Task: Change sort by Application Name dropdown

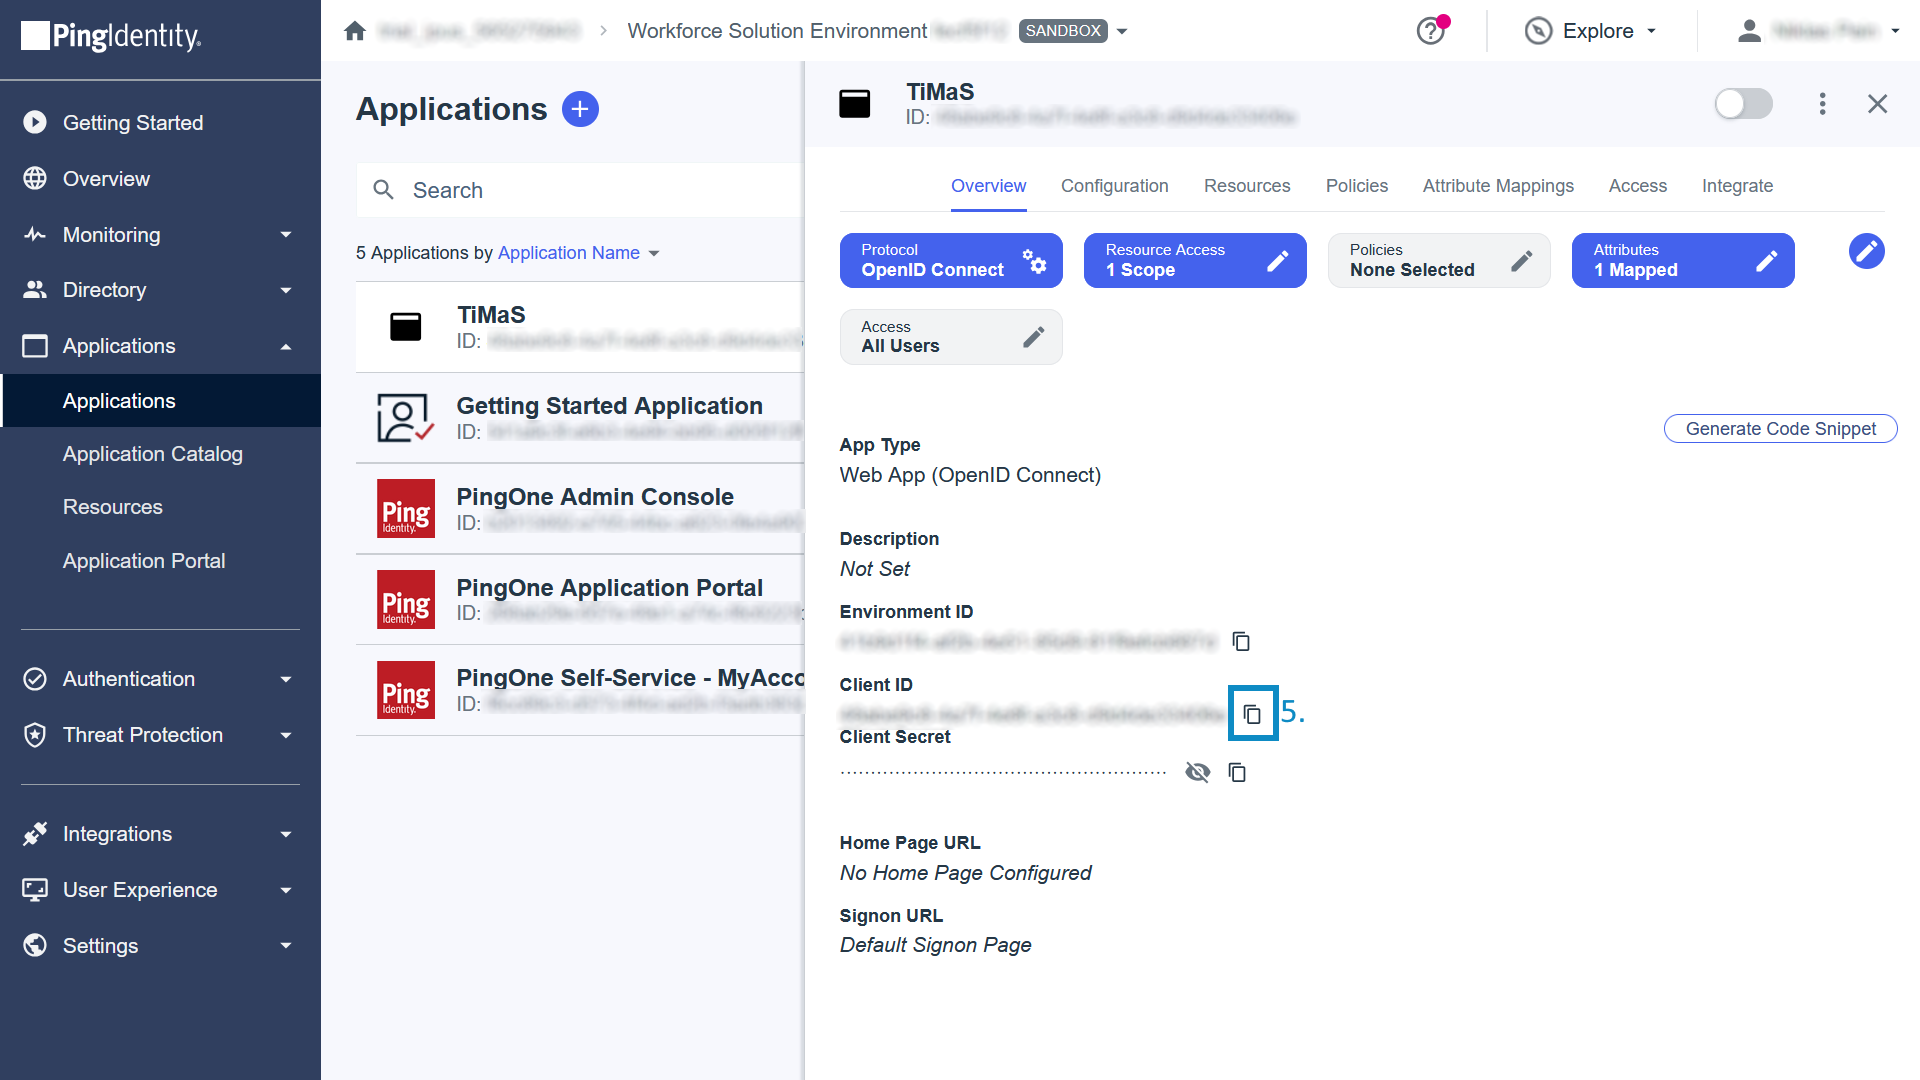Action: (x=579, y=253)
